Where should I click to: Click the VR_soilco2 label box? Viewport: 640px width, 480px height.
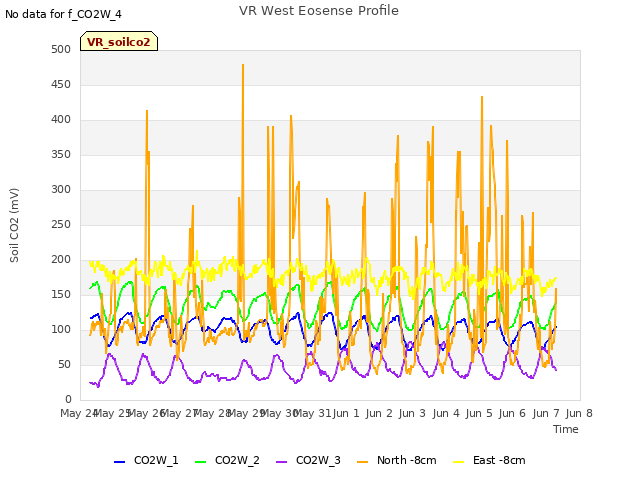(119, 41)
